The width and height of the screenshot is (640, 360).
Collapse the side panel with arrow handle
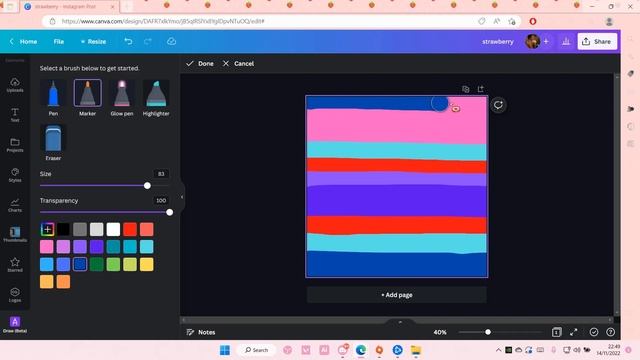[x=182, y=197]
